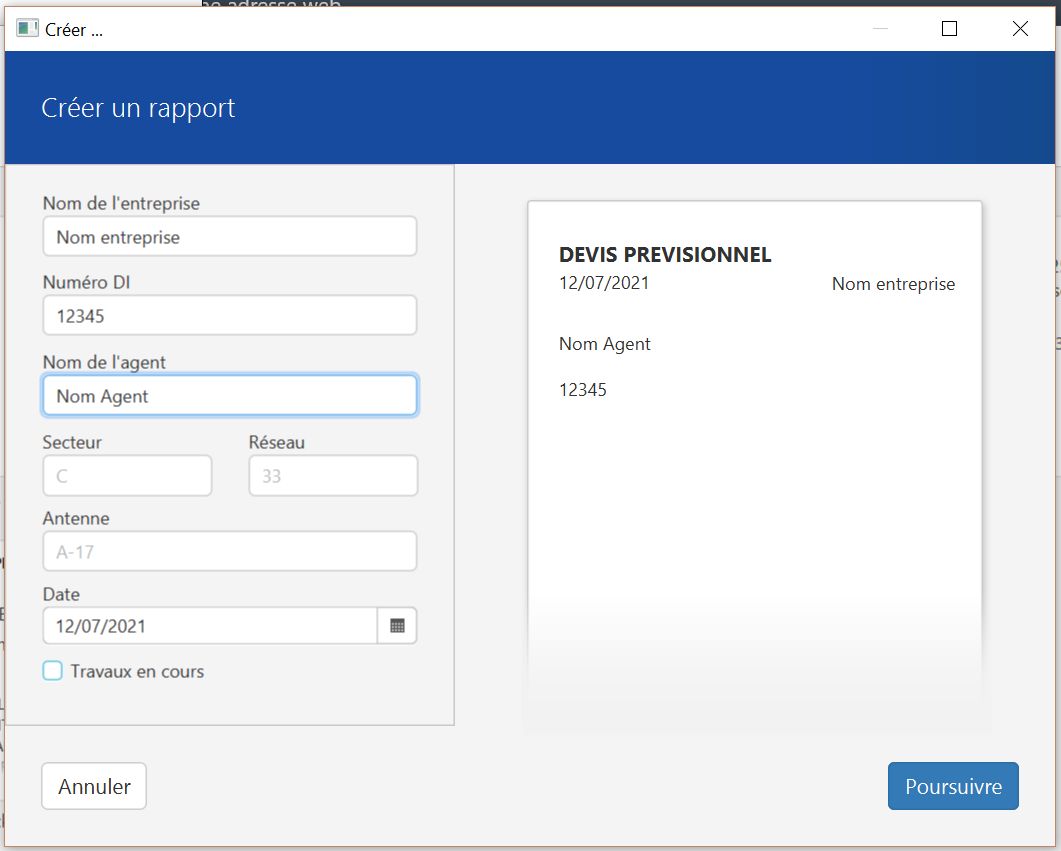Click the Créer un rapport header title
Image resolution: width=1061 pixels, height=851 pixels.
click(138, 108)
